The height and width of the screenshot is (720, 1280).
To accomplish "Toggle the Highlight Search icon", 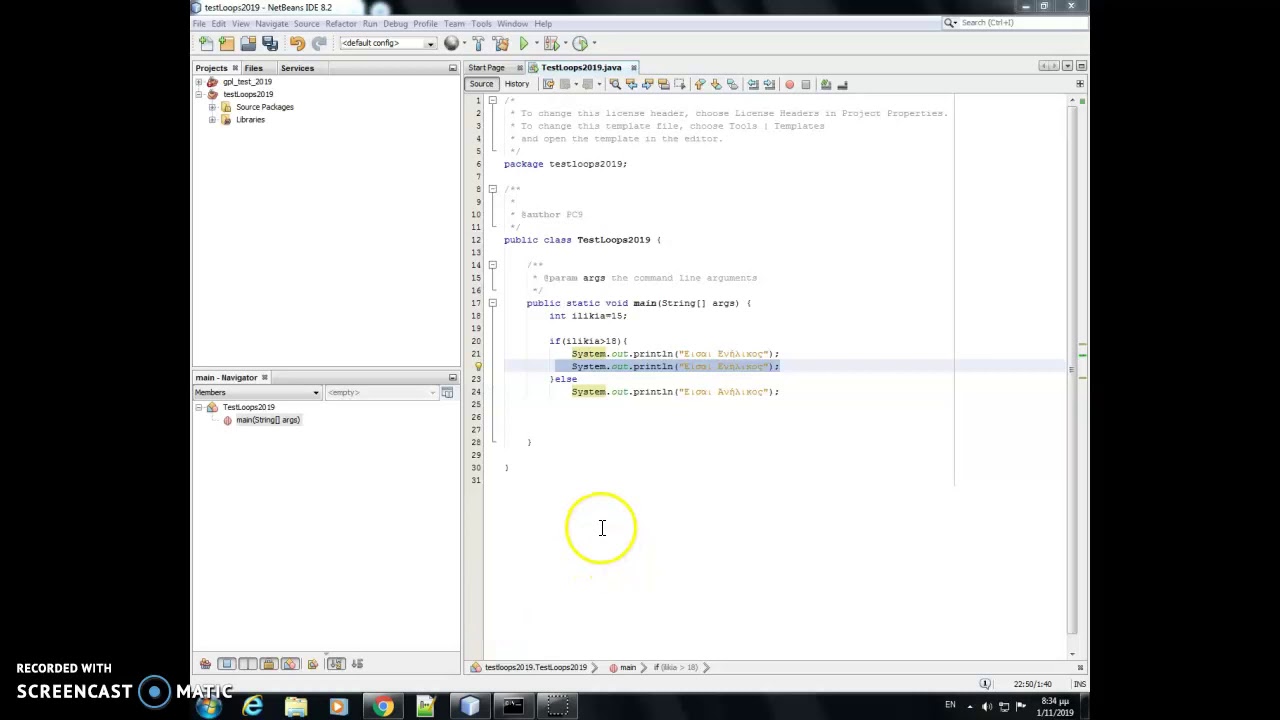I will click(664, 84).
